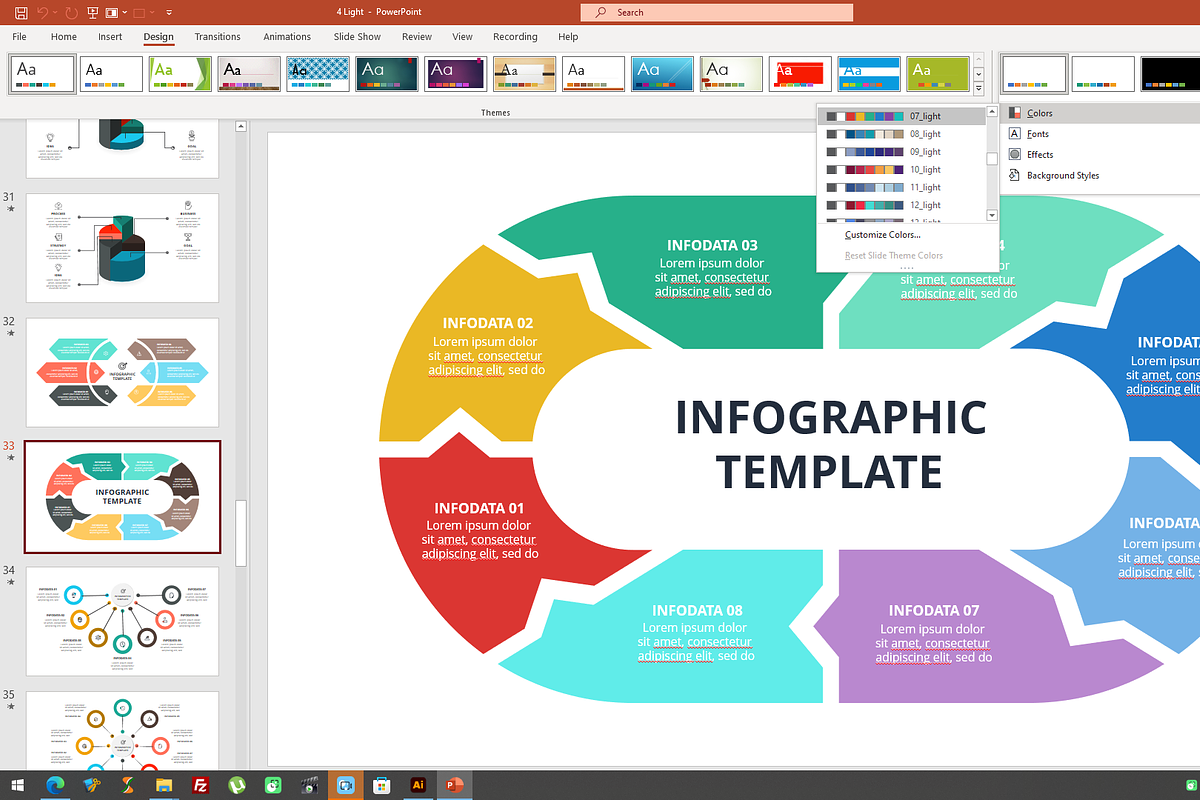Click Customize Colors... option
Image resolution: width=1200 pixels, height=800 pixels.
click(x=882, y=235)
